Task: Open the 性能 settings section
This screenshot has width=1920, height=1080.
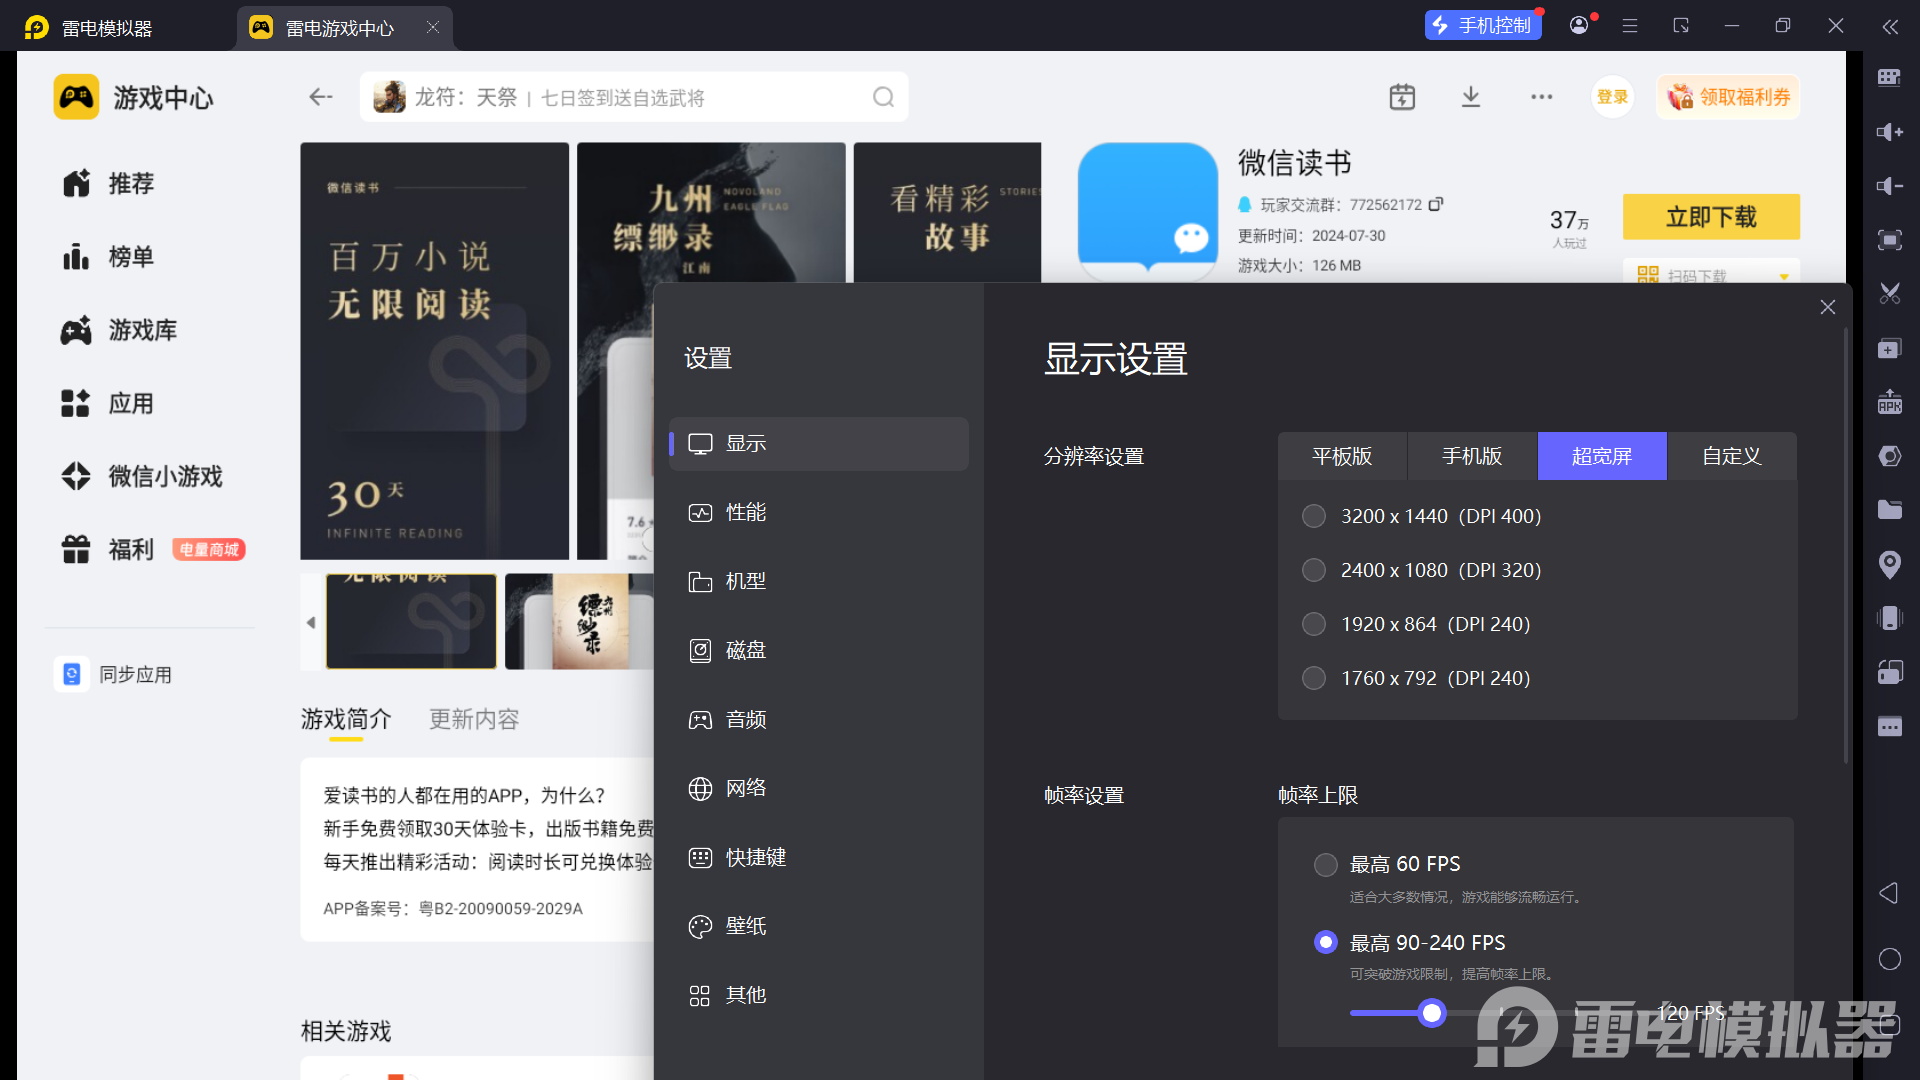Action: click(x=746, y=512)
